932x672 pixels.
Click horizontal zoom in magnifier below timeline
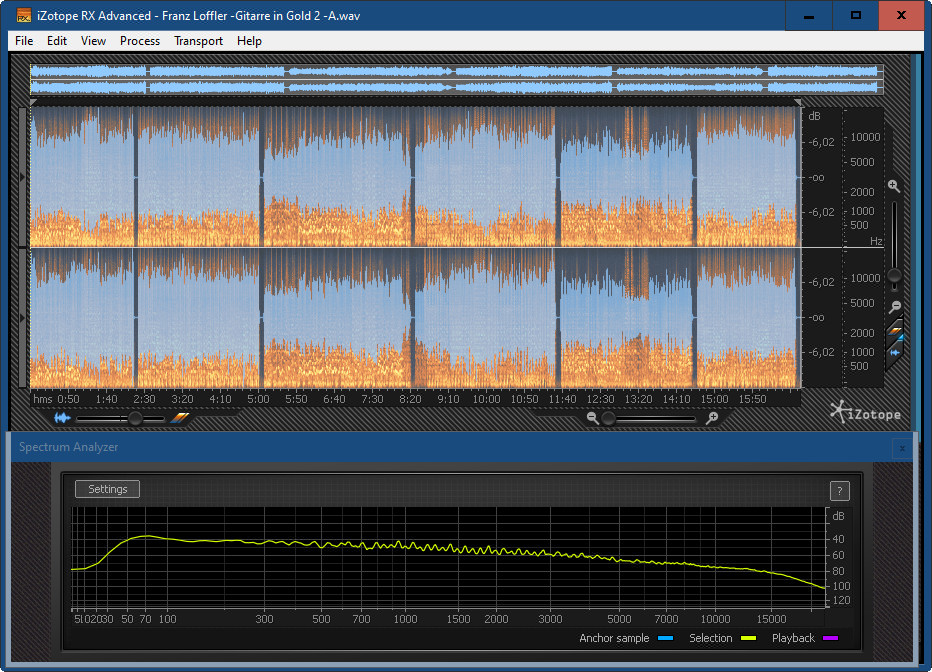(711, 419)
